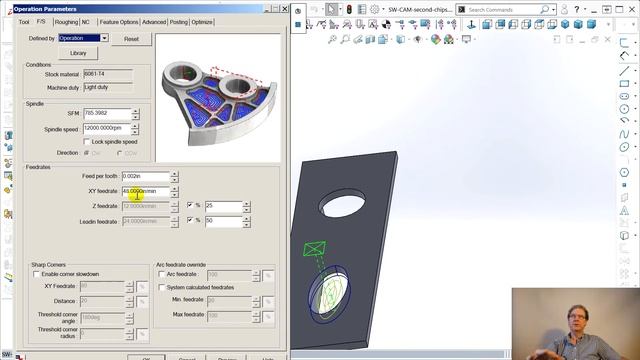
Task: Select the CW direction radio button
Action: (x=86, y=153)
